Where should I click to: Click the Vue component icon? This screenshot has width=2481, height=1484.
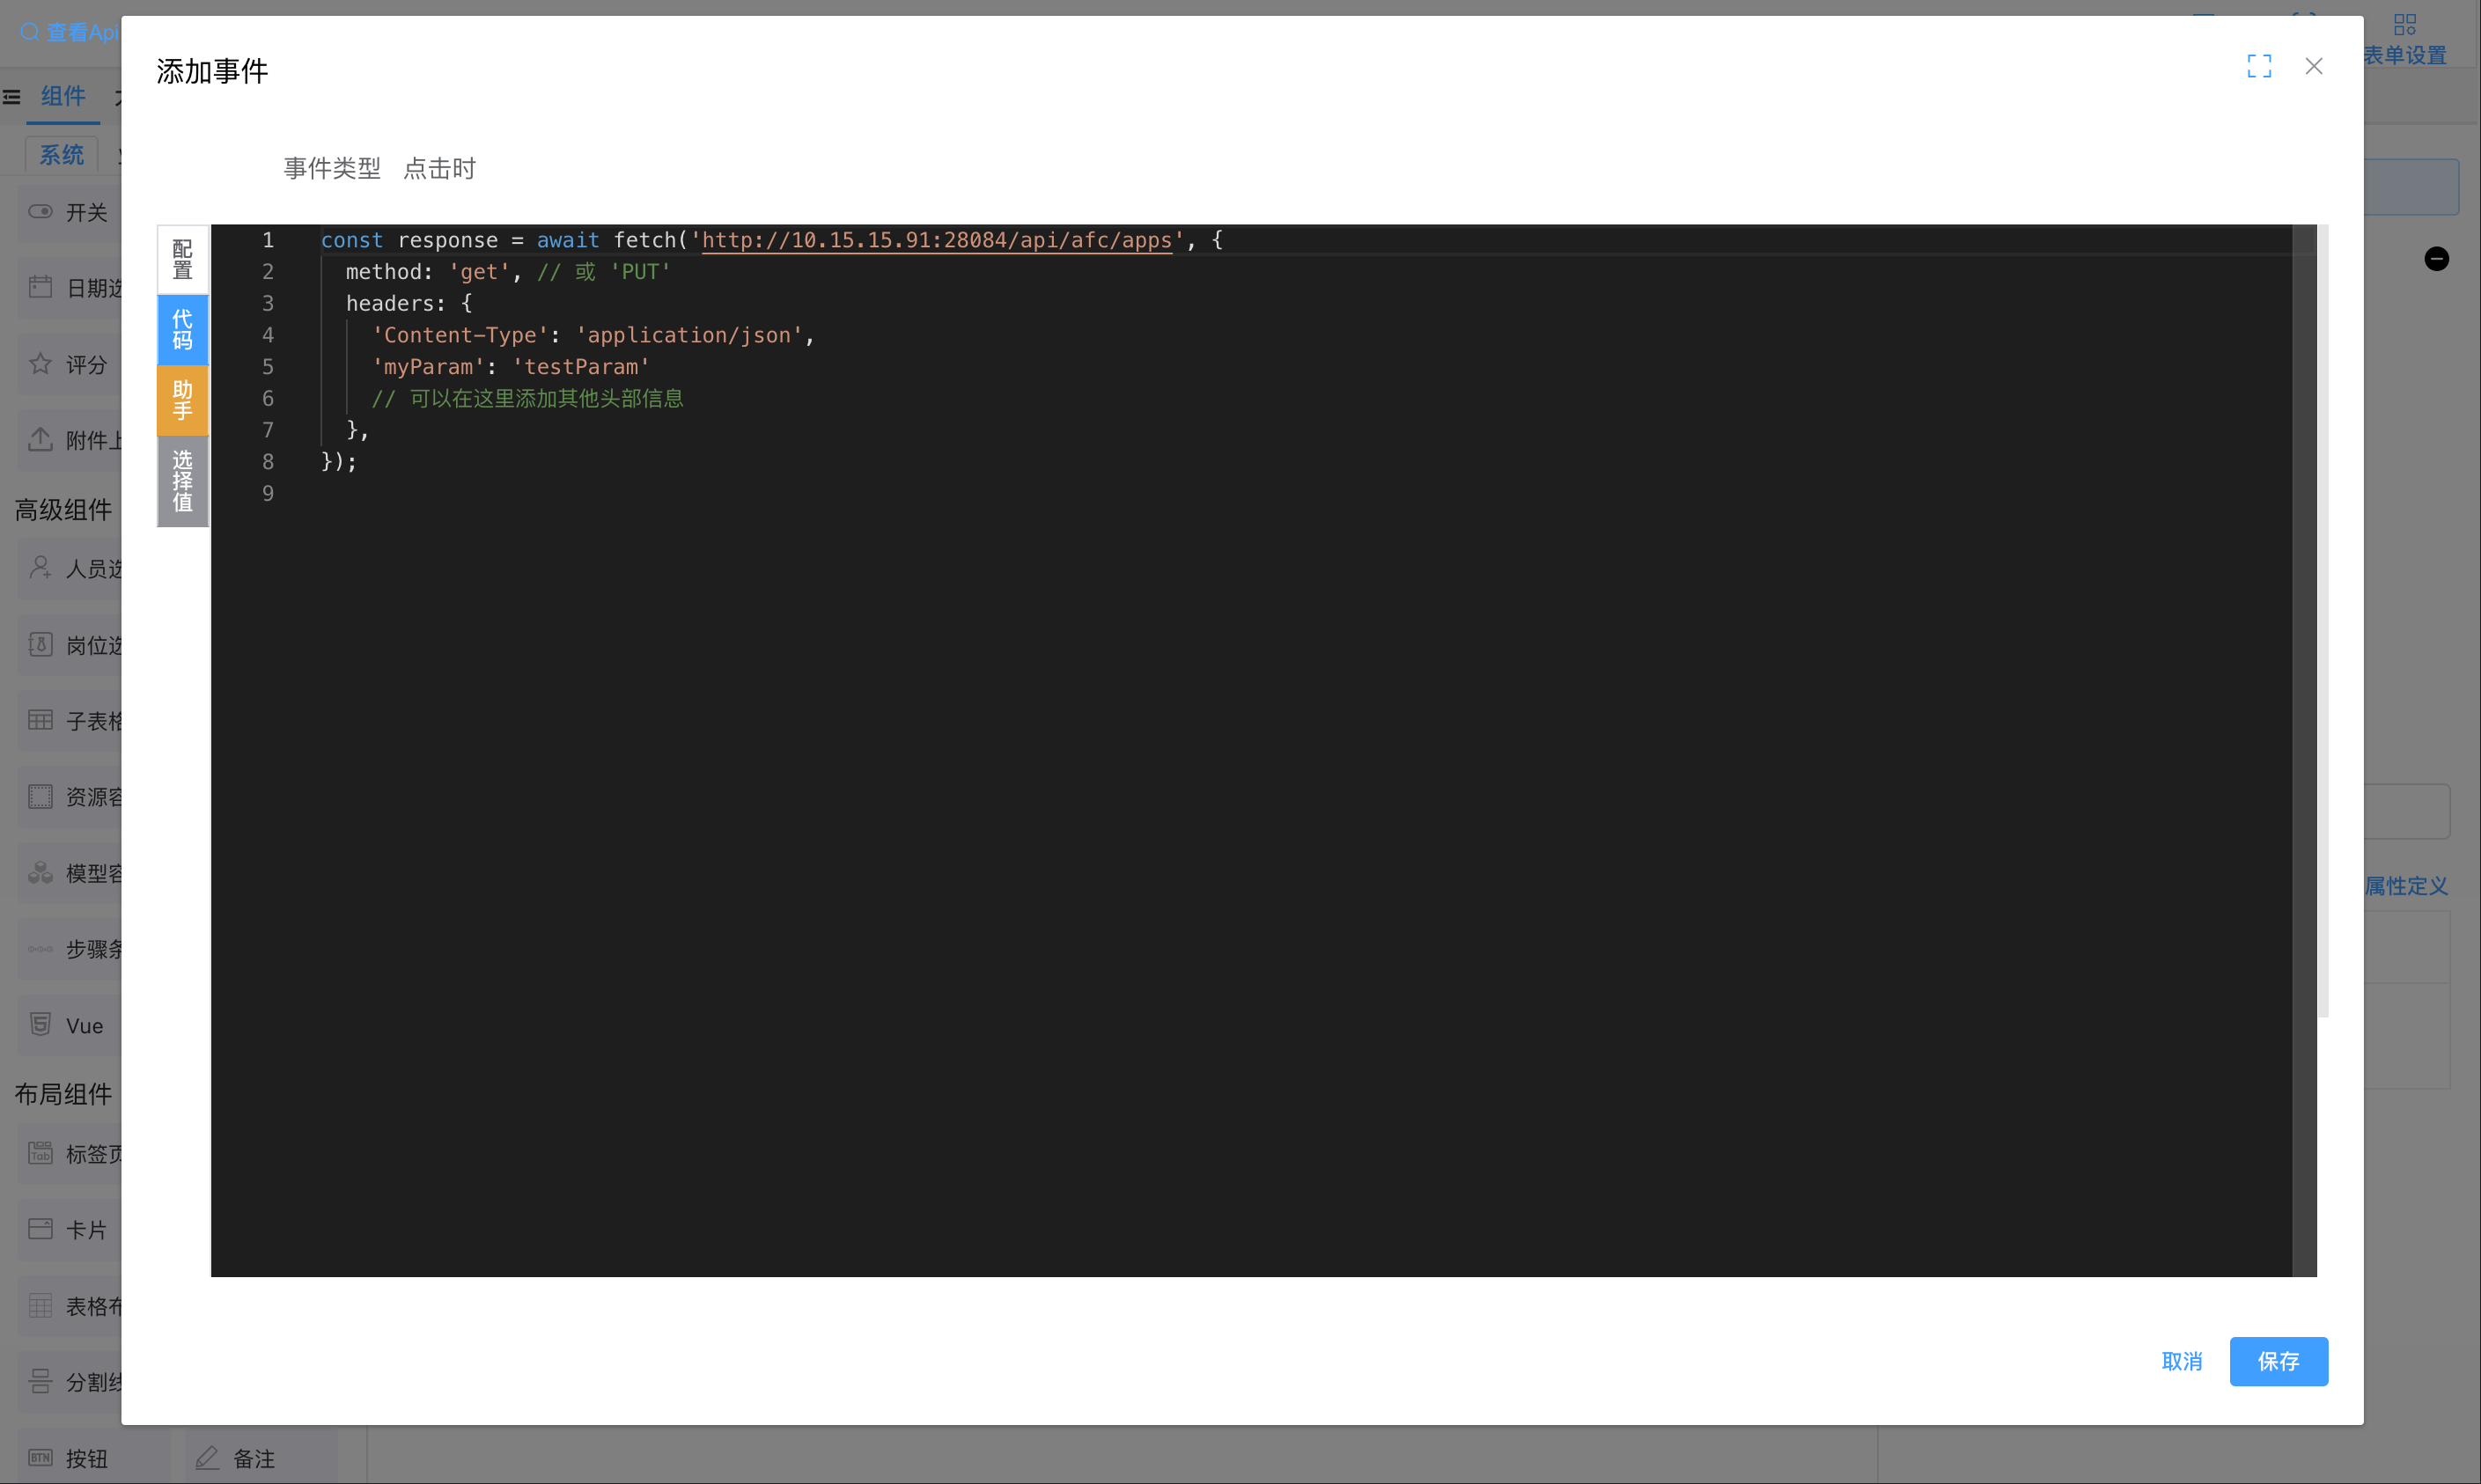[x=40, y=1024]
